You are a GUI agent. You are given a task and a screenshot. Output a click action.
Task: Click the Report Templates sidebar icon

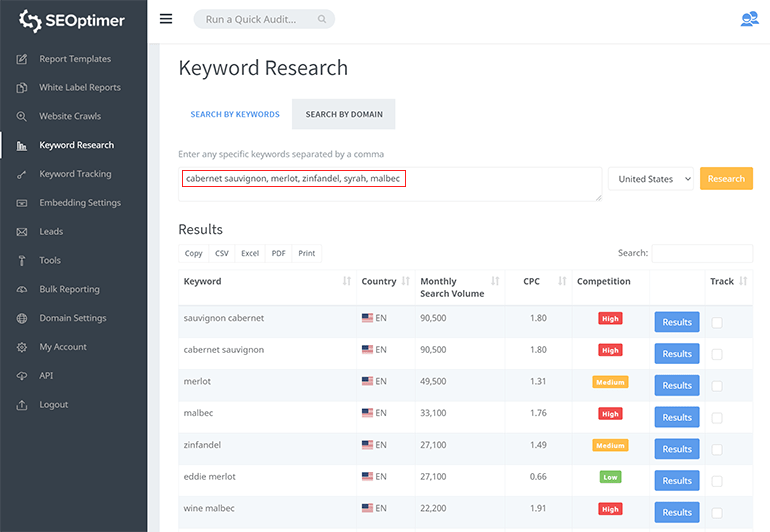(22, 59)
